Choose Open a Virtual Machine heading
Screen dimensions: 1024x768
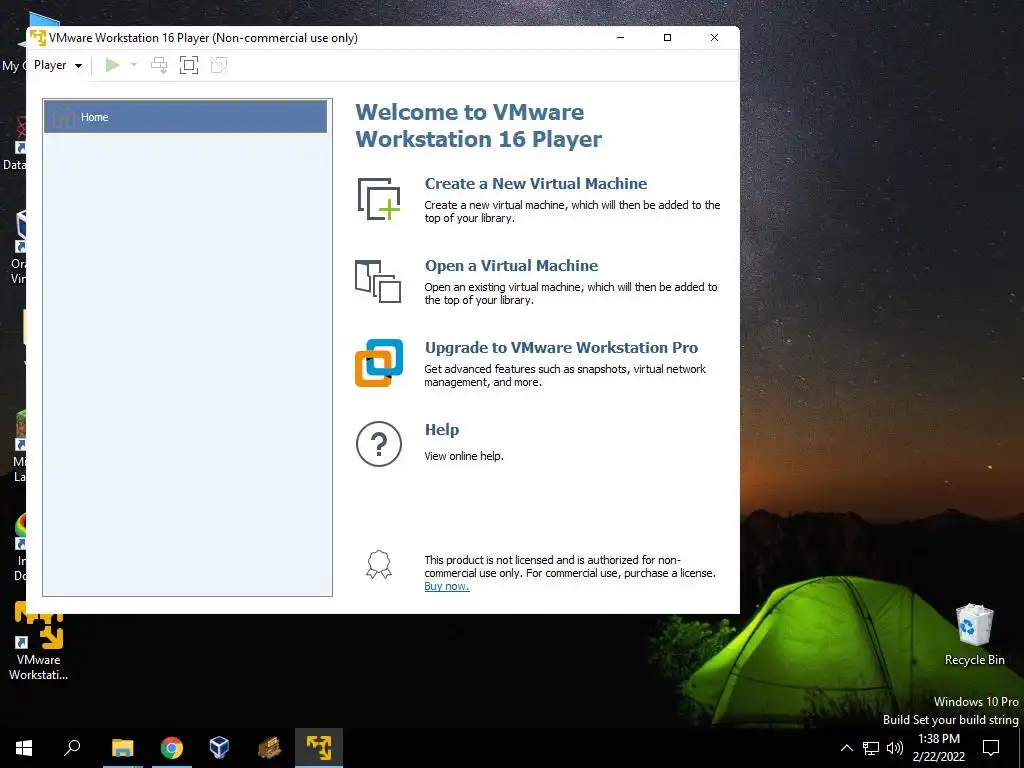(x=511, y=266)
